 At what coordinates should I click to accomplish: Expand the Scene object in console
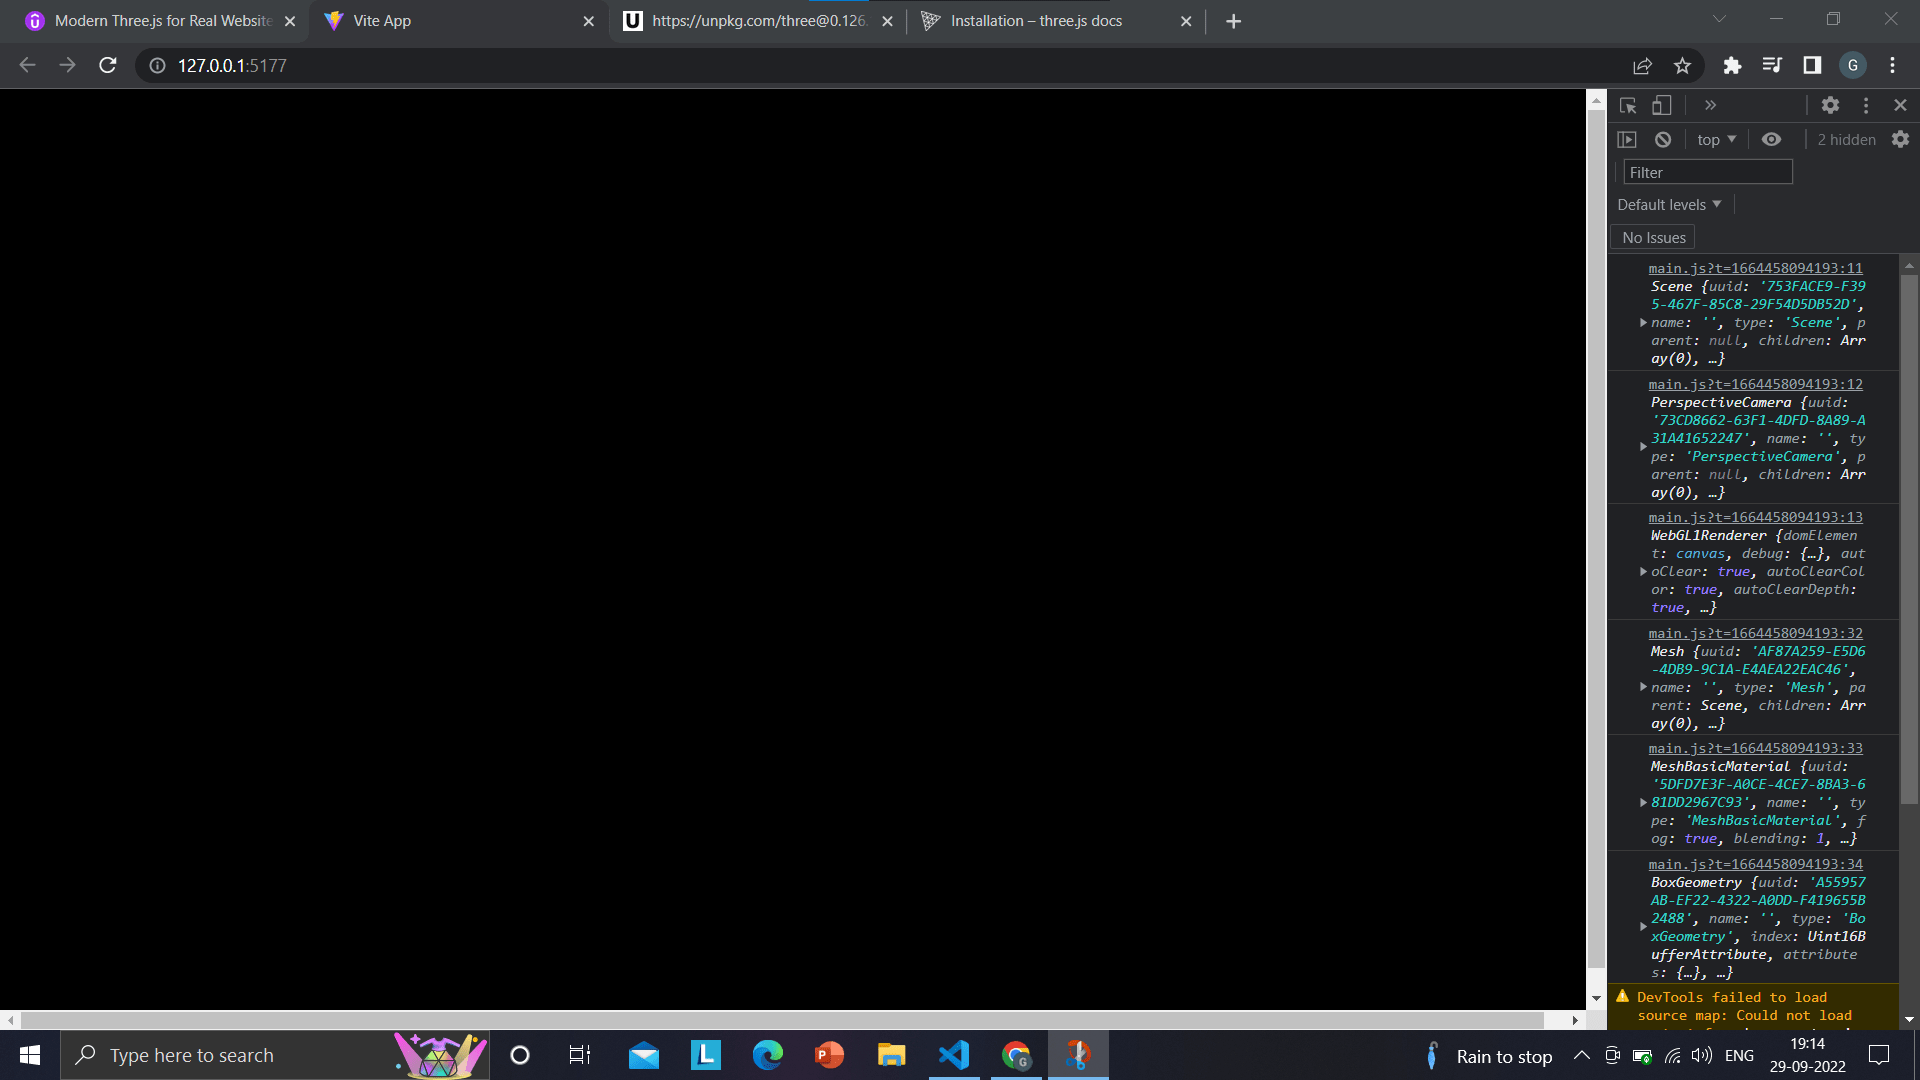click(x=1643, y=323)
